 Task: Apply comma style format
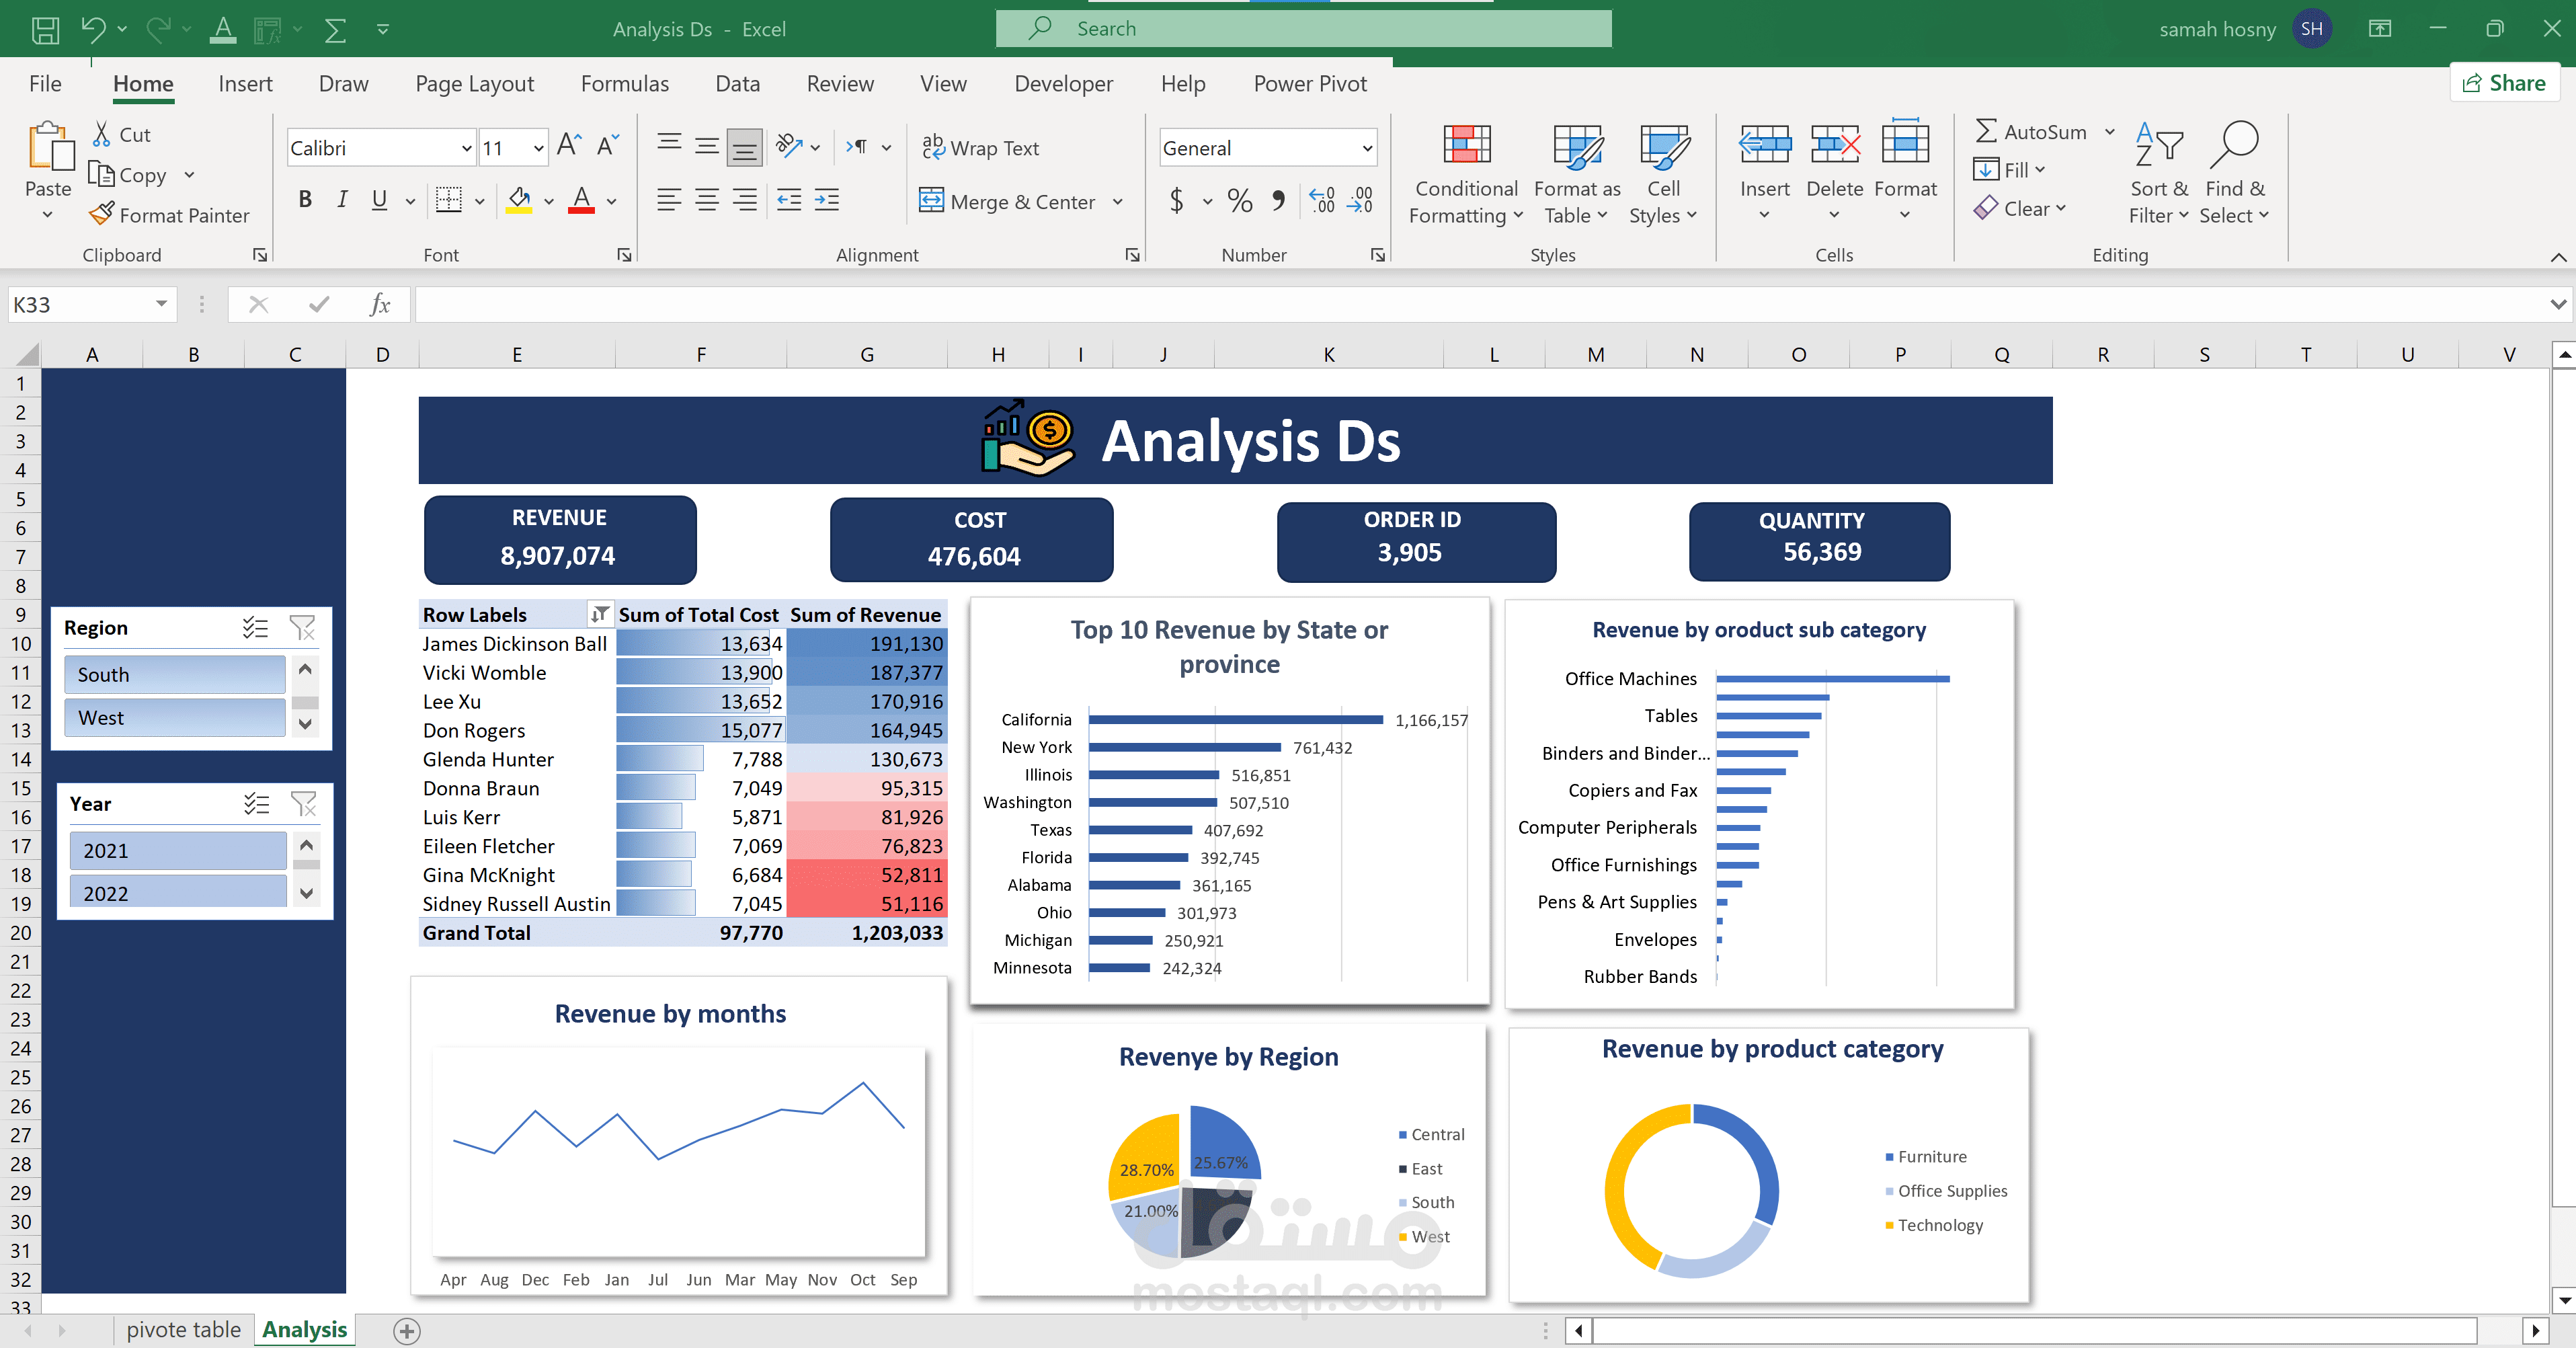1278,201
